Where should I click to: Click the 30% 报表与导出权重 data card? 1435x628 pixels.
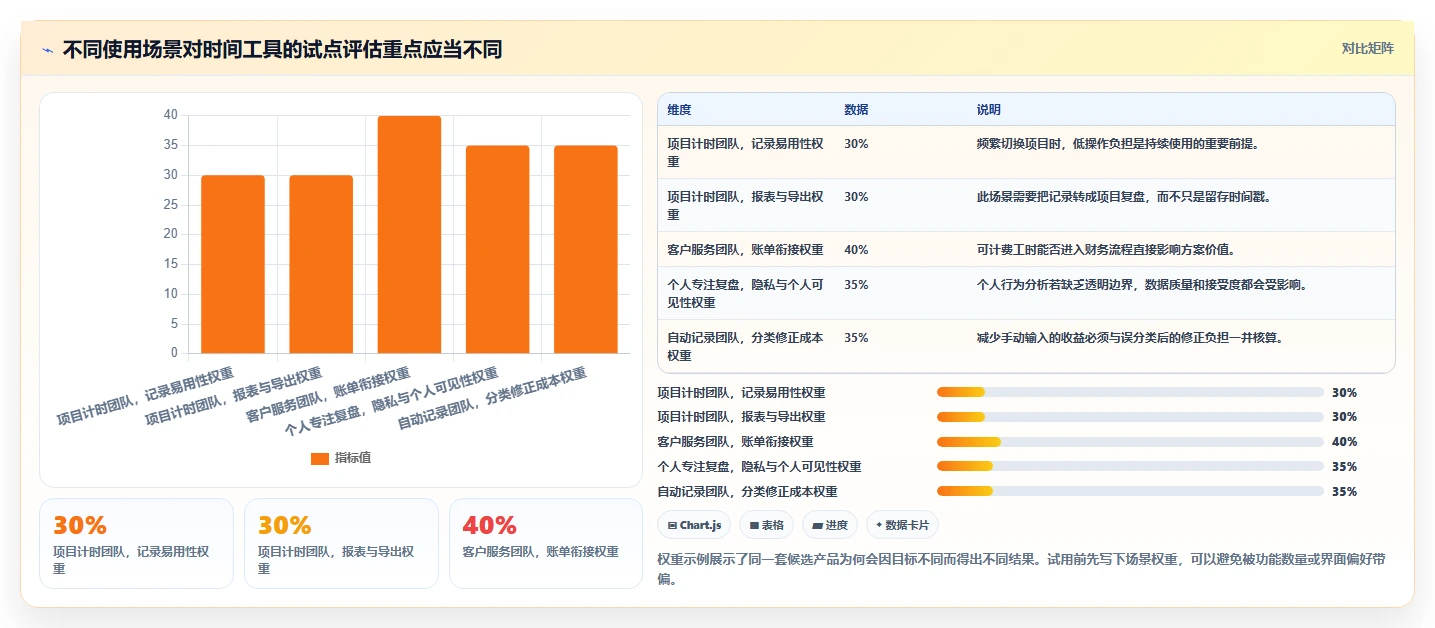tap(341, 543)
